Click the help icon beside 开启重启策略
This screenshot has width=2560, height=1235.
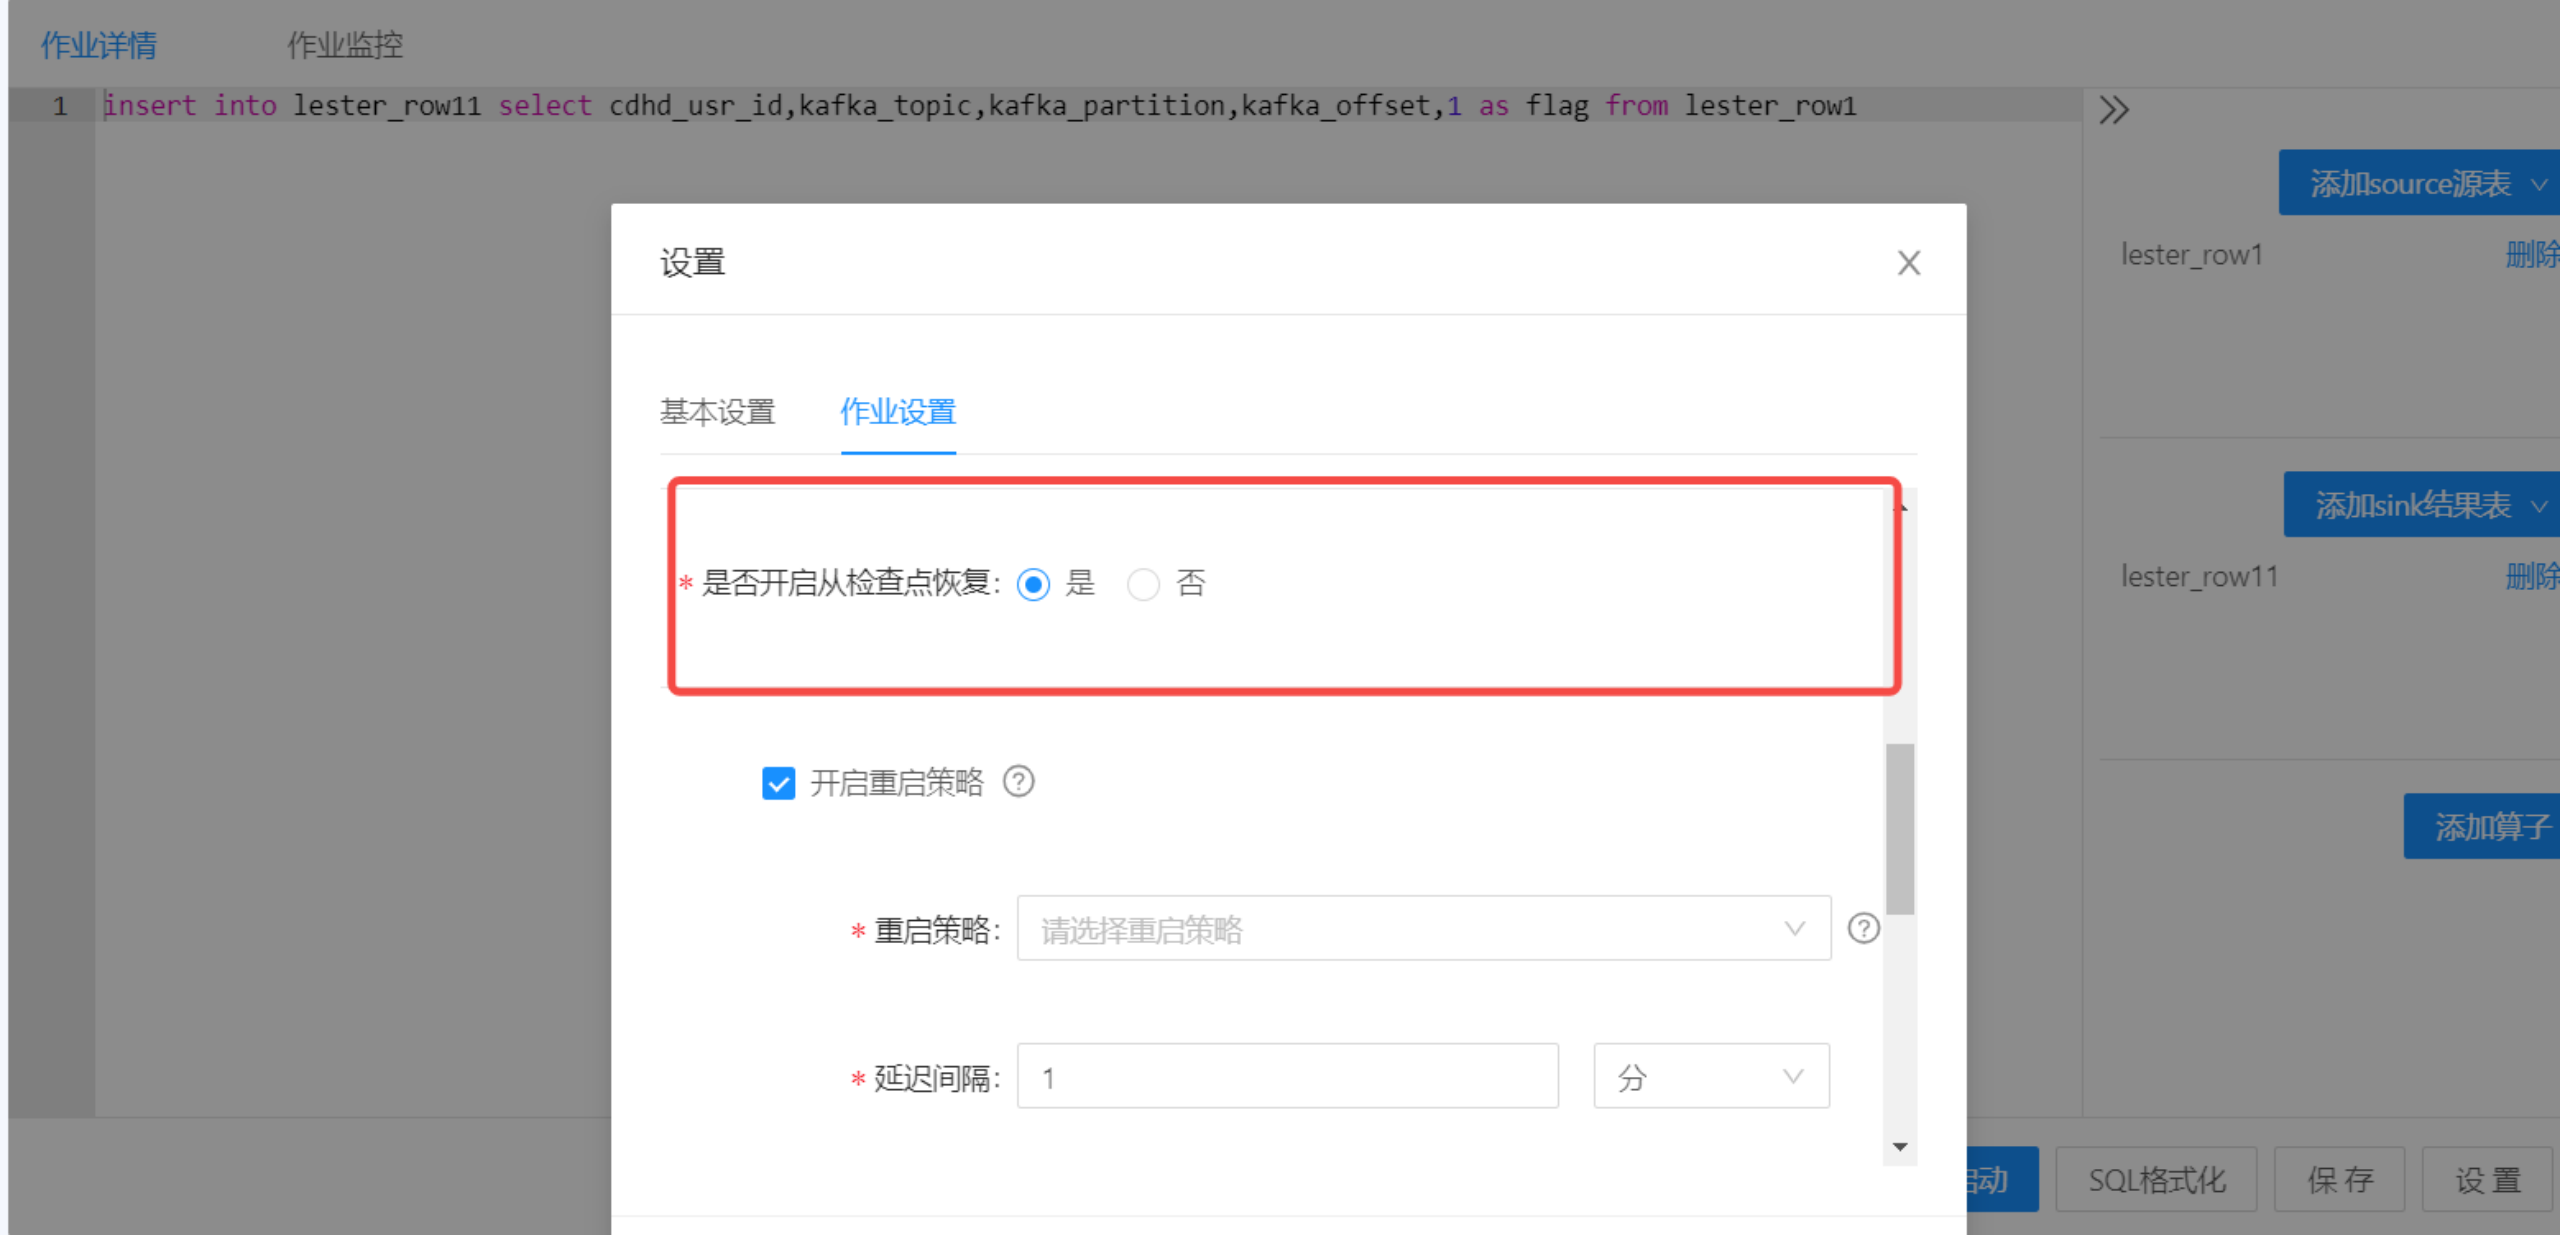coord(1018,781)
